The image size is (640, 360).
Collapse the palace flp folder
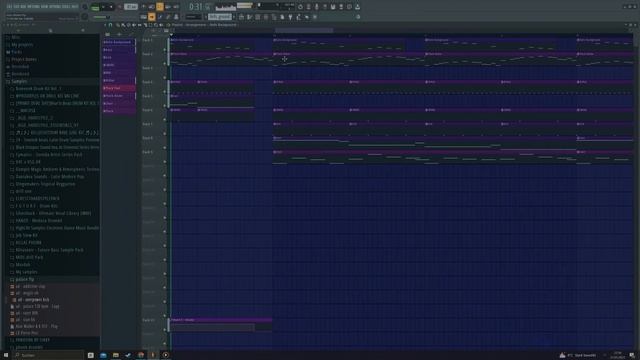tap(24, 279)
